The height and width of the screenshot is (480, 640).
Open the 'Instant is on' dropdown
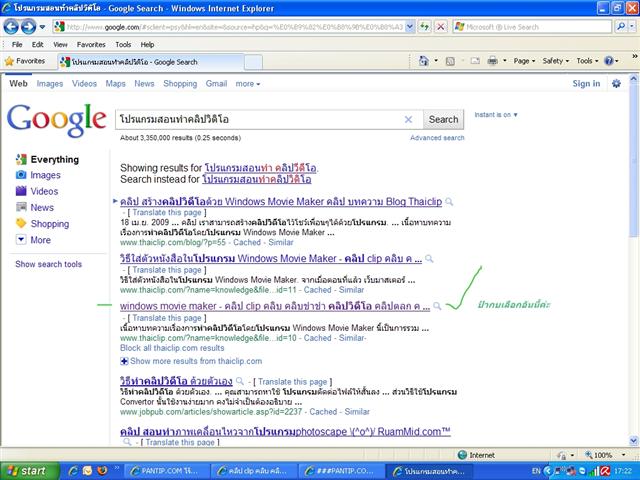pos(496,115)
